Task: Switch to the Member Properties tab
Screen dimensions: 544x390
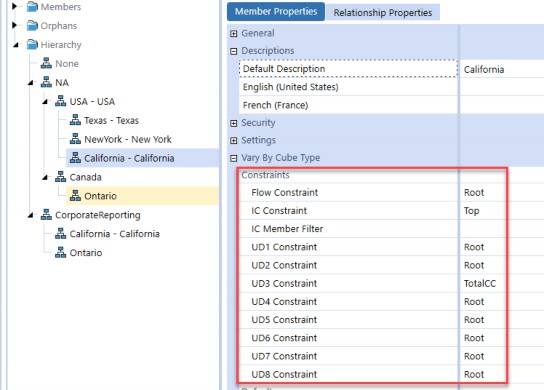Action: [276, 11]
